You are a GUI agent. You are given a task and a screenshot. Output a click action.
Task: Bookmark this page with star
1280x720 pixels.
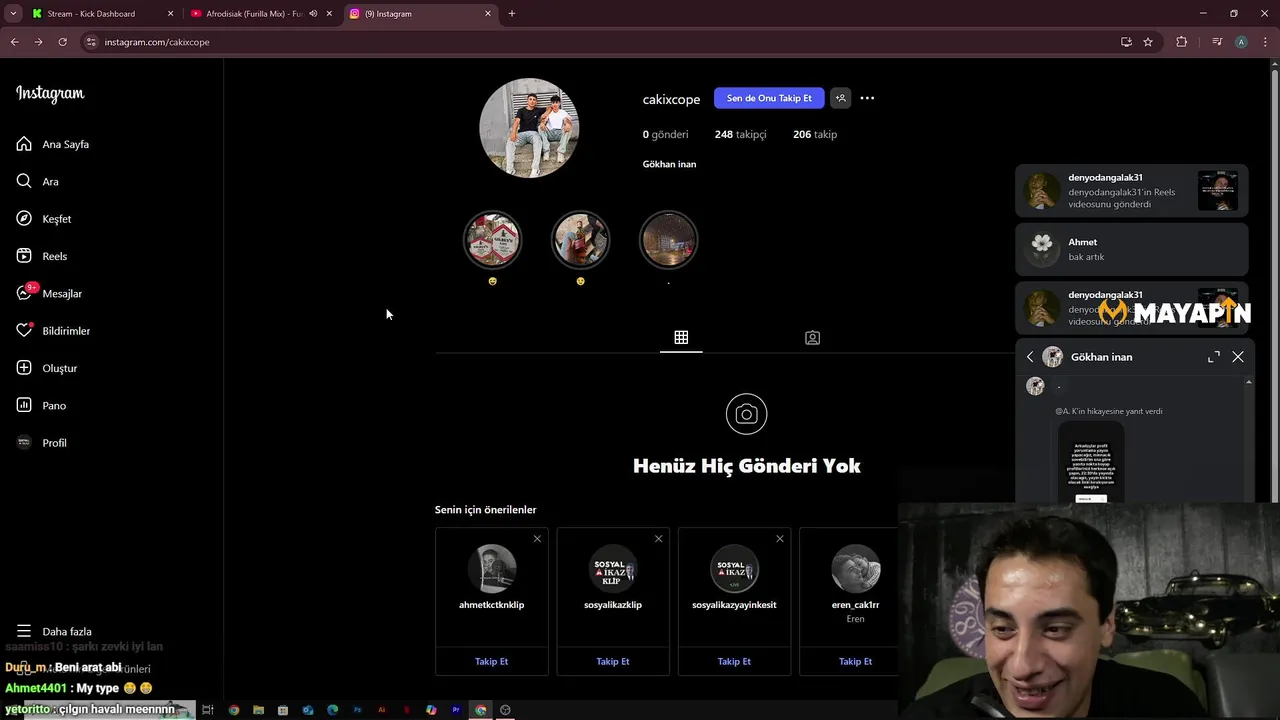pos(1148,42)
